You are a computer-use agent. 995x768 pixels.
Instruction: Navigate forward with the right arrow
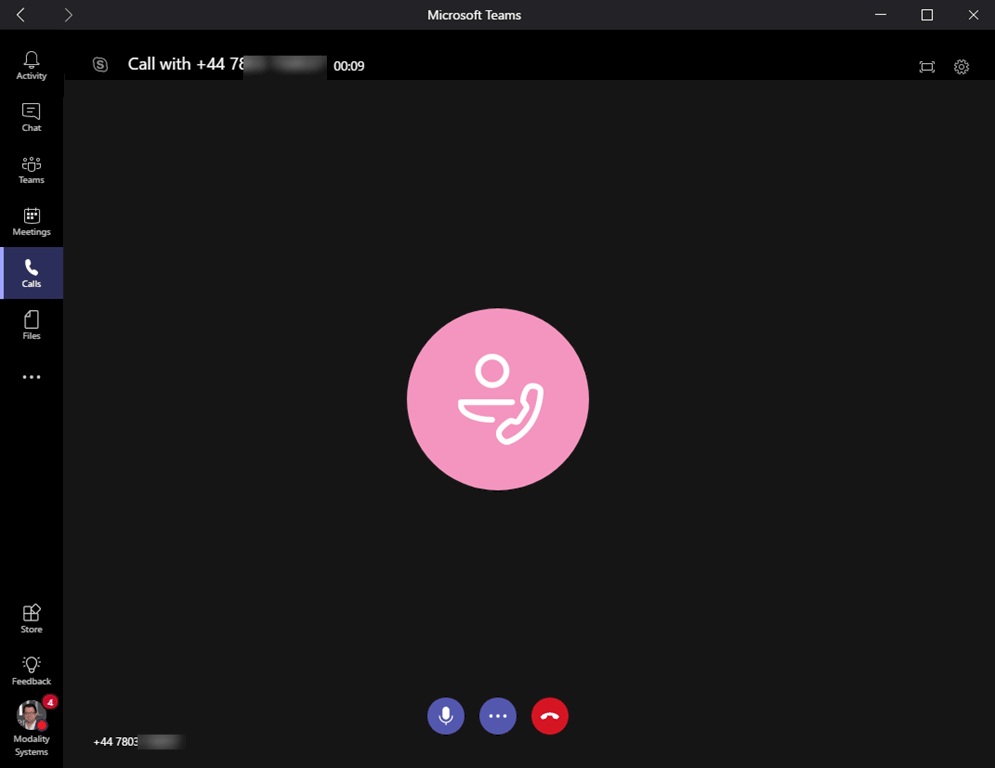[x=68, y=15]
